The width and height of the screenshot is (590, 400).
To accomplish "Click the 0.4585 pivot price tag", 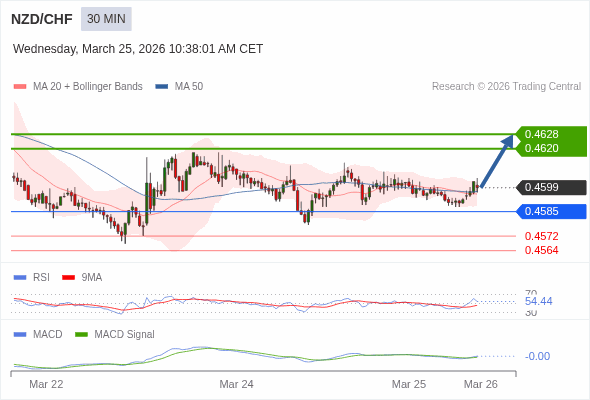I will (551, 211).
